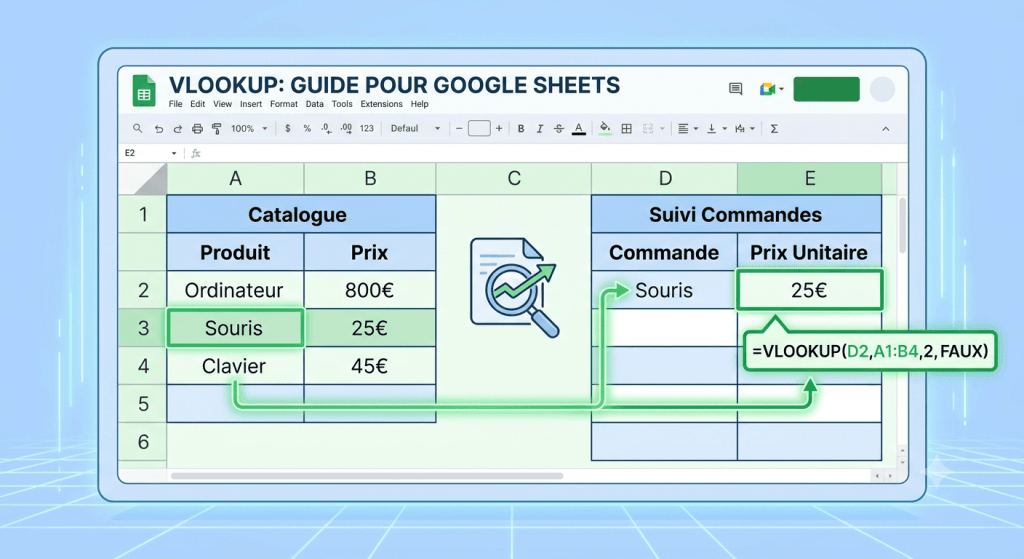Click the Print icon
This screenshot has width=1024, height=559.
tap(197, 129)
